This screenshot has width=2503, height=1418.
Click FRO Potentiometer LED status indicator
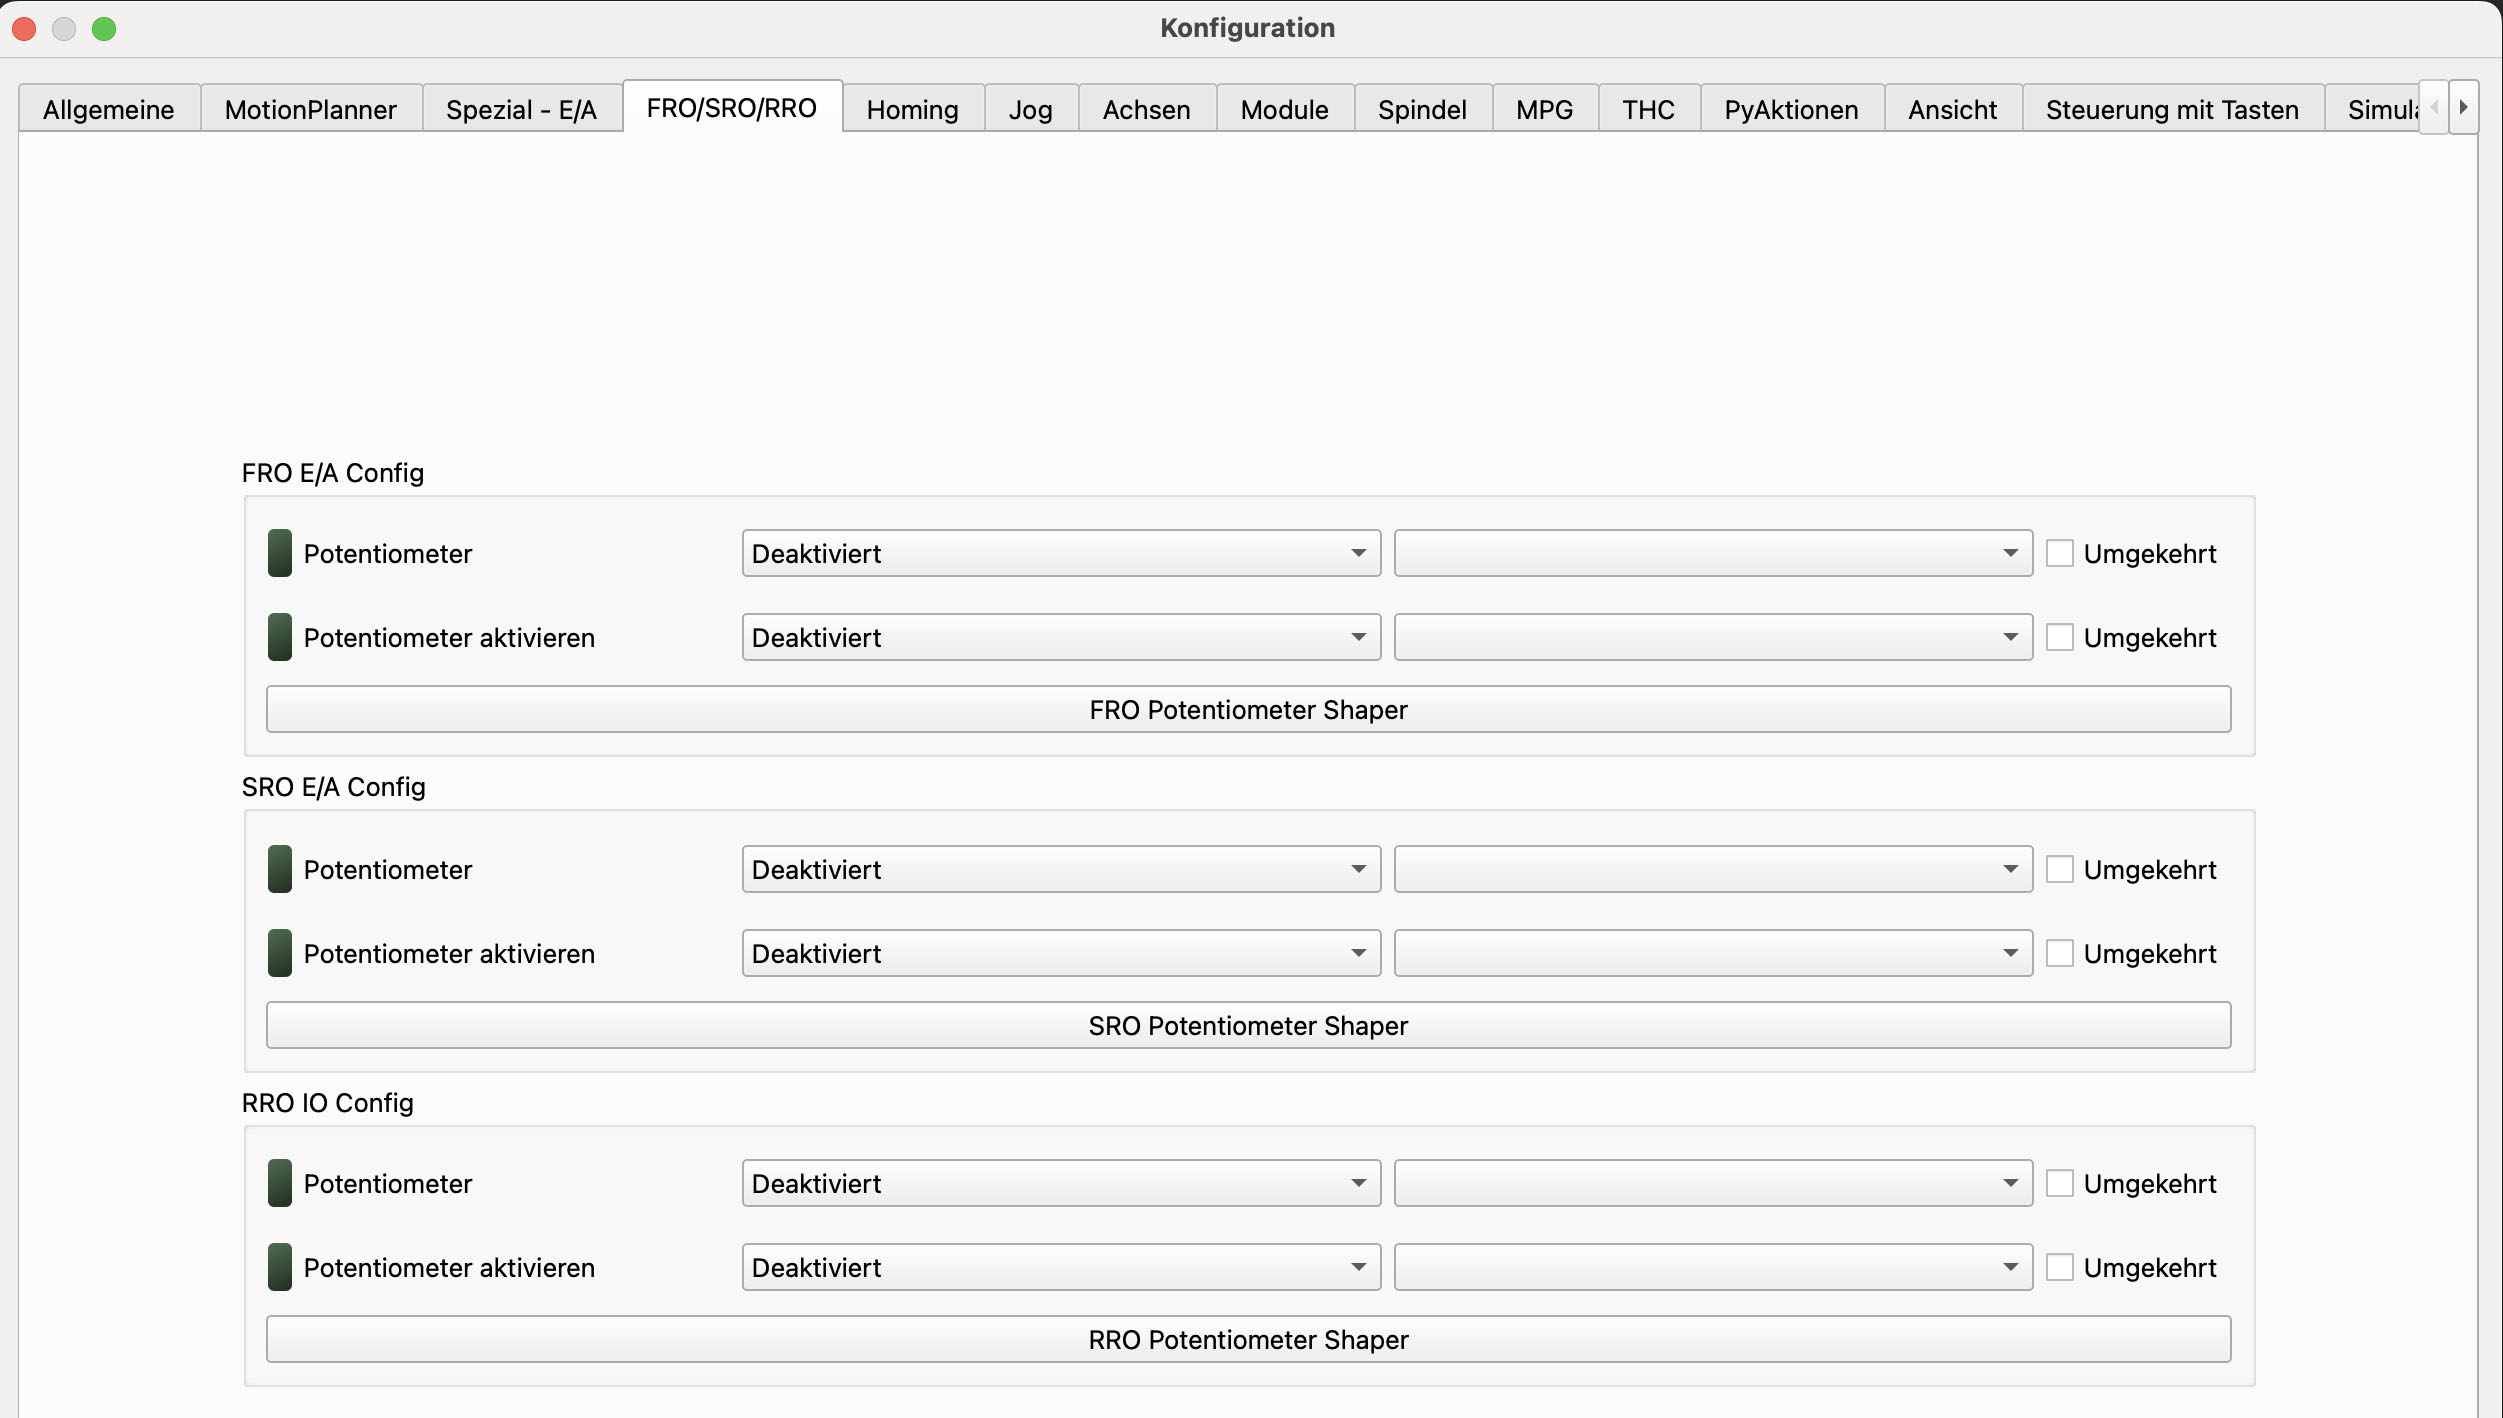pyautogui.click(x=279, y=553)
